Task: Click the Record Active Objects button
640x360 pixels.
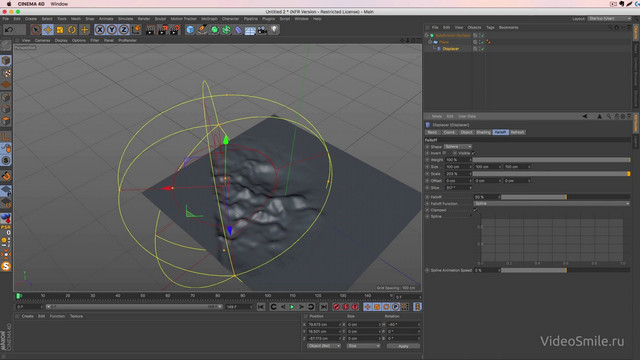Action: point(336,307)
